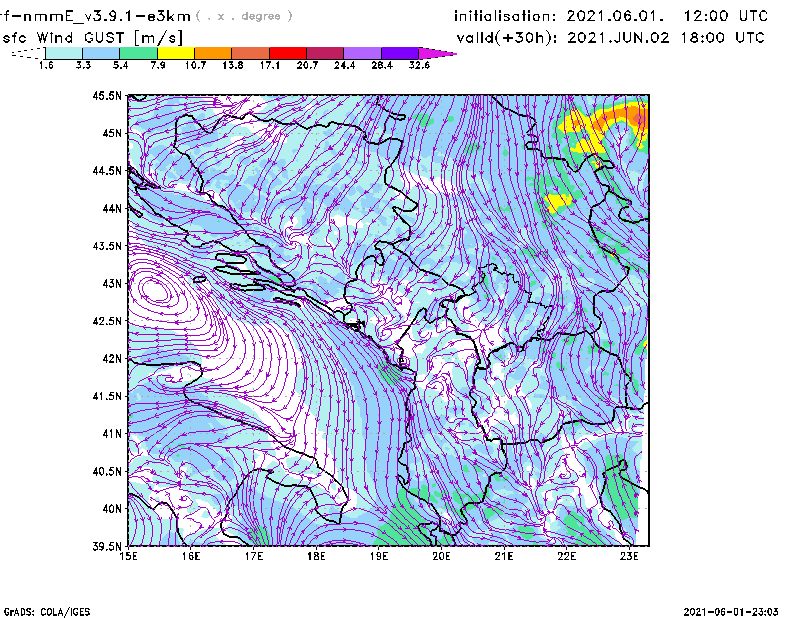Click legend value 10.7
Screen dimensions: 800x618
tap(195, 65)
